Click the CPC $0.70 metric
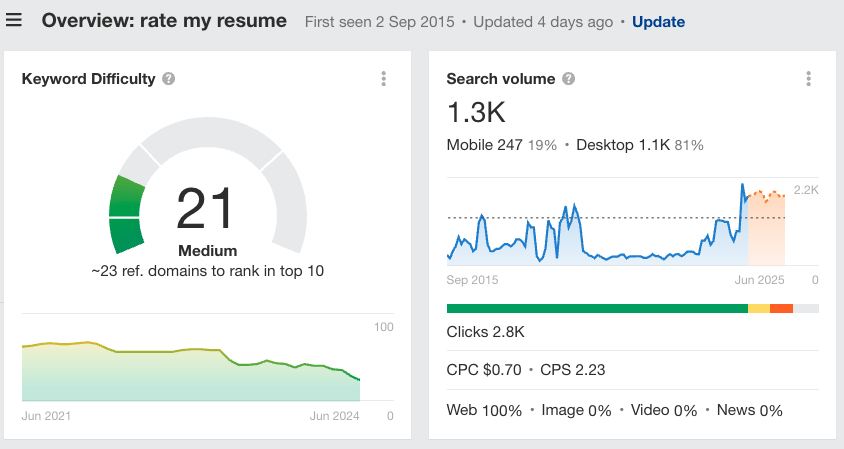The width and height of the screenshot is (844, 449). pyautogui.click(x=484, y=370)
